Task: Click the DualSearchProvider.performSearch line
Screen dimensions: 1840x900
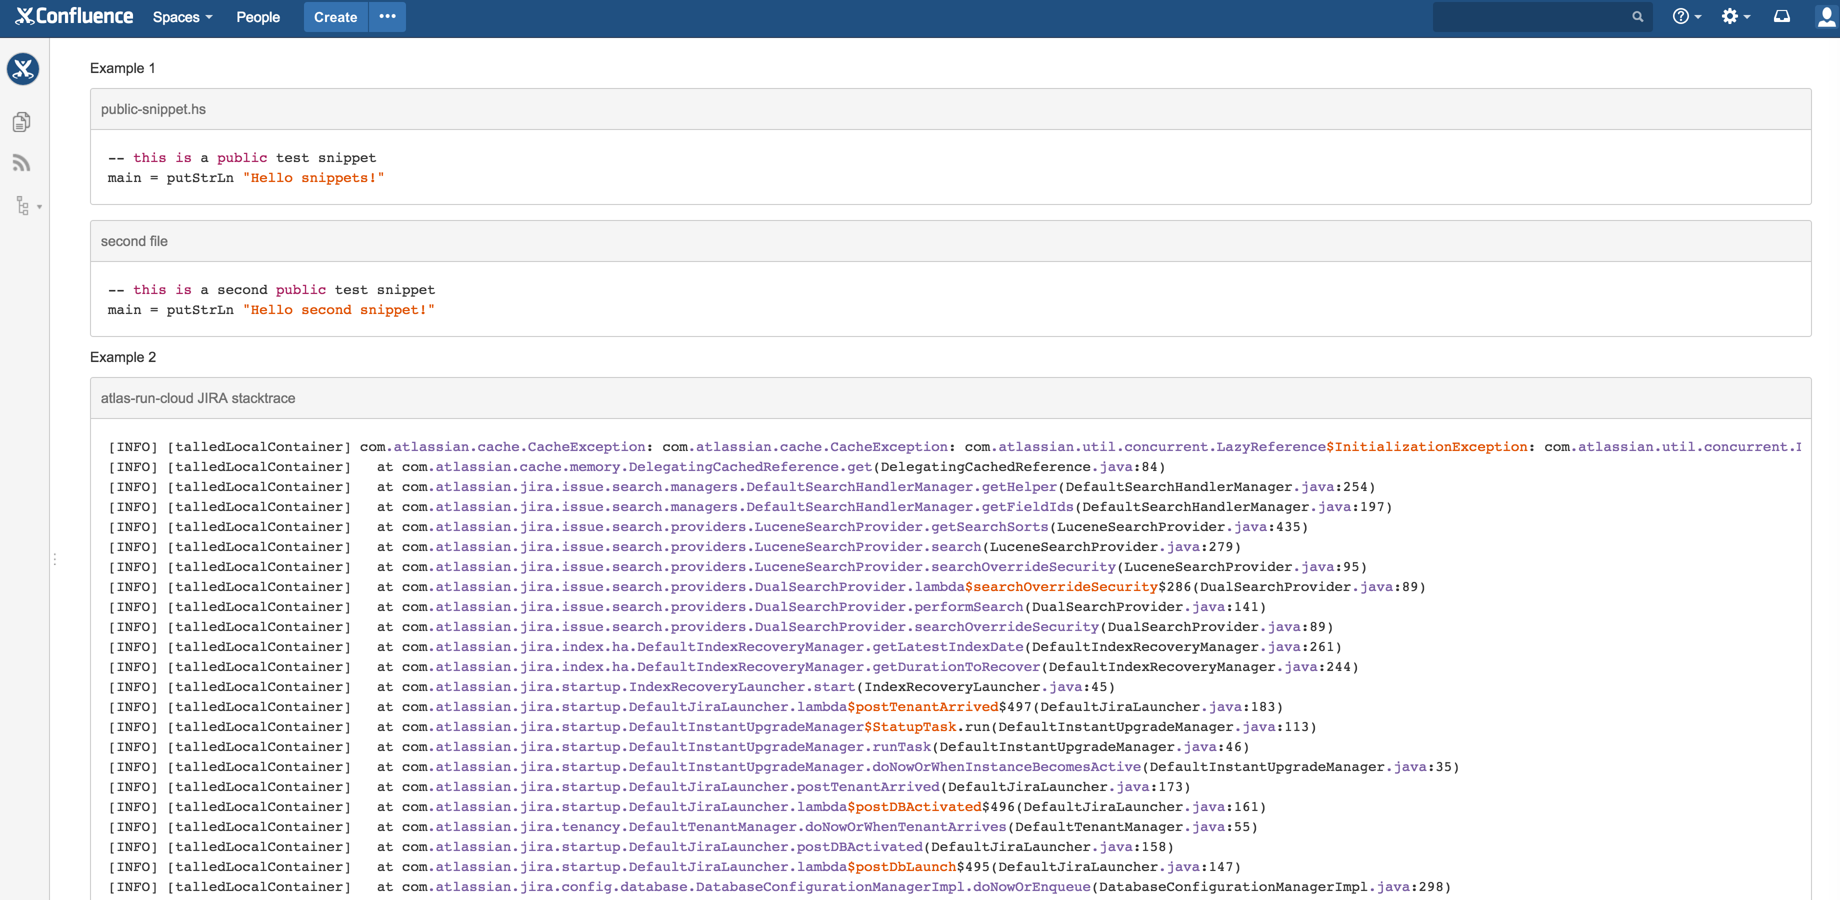Action: tap(687, 607)
